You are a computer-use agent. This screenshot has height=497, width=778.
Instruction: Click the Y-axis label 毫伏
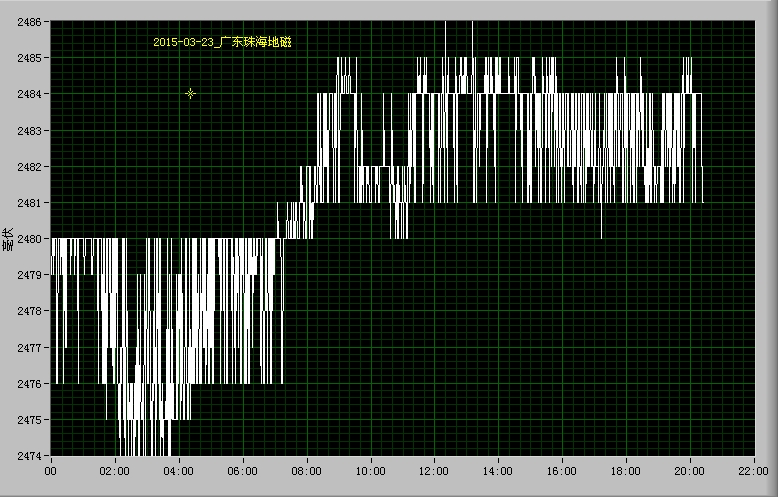click(x=7, y=239)
